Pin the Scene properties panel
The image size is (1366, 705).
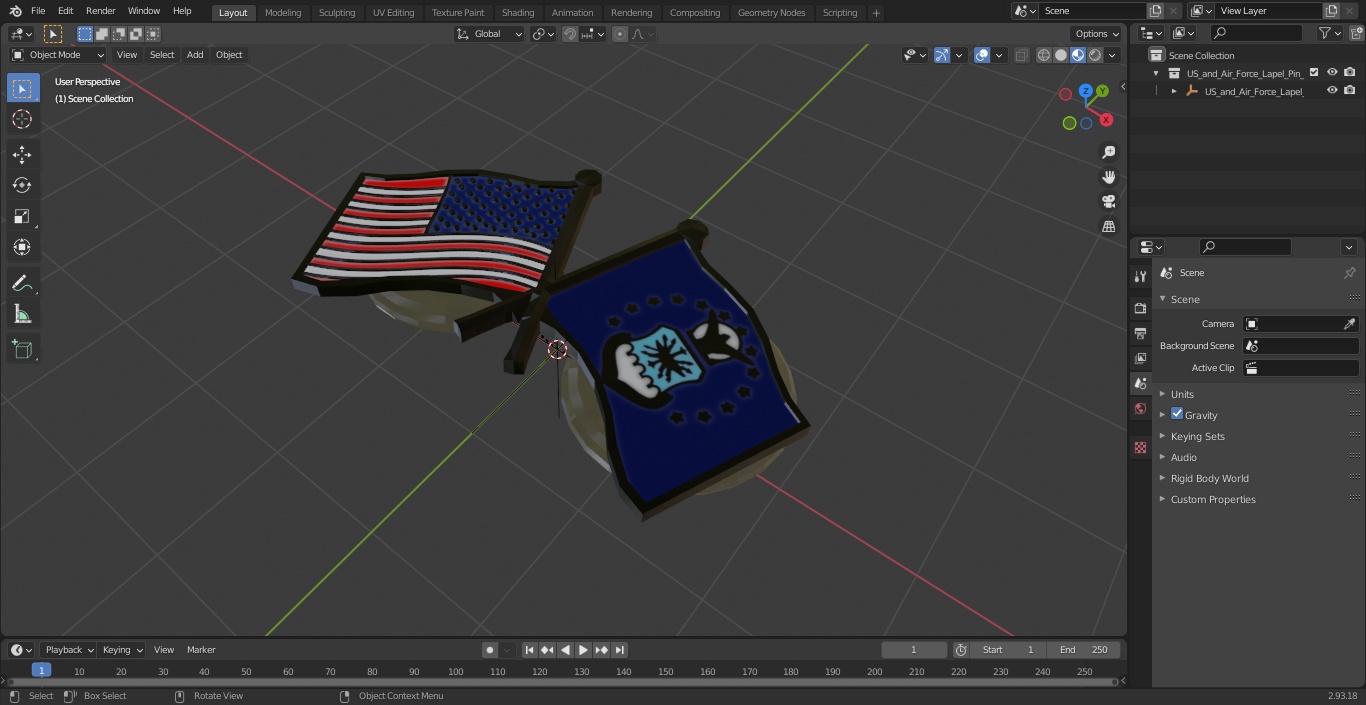coord(1349,273)
